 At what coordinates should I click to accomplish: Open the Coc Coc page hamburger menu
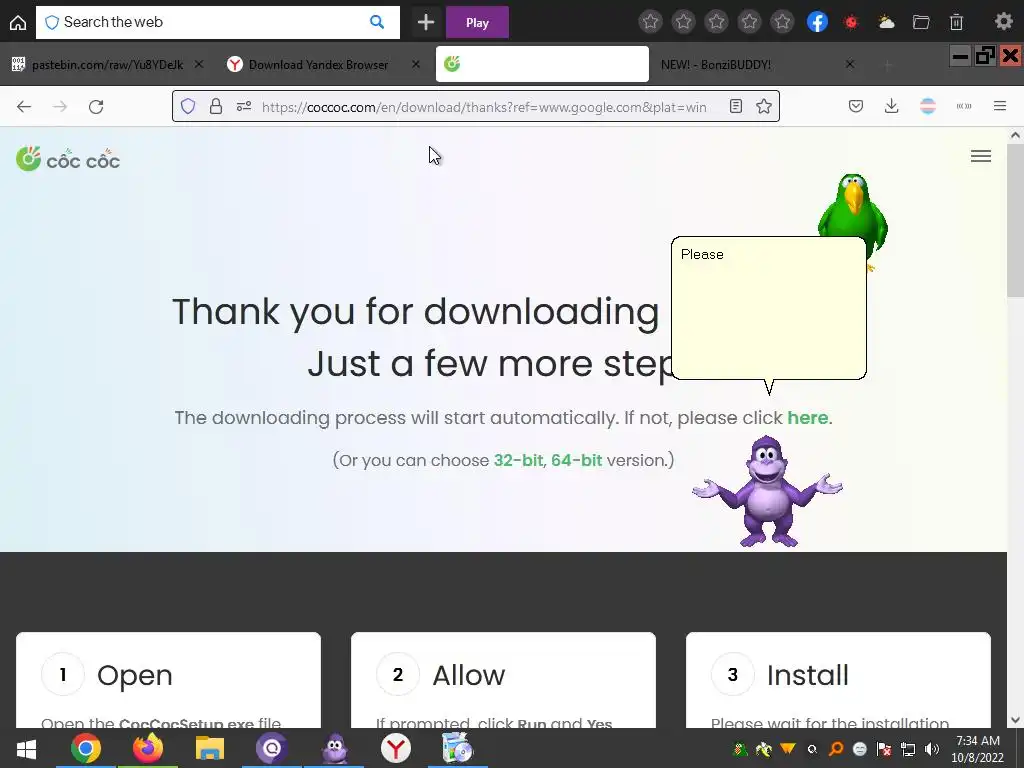981,156
